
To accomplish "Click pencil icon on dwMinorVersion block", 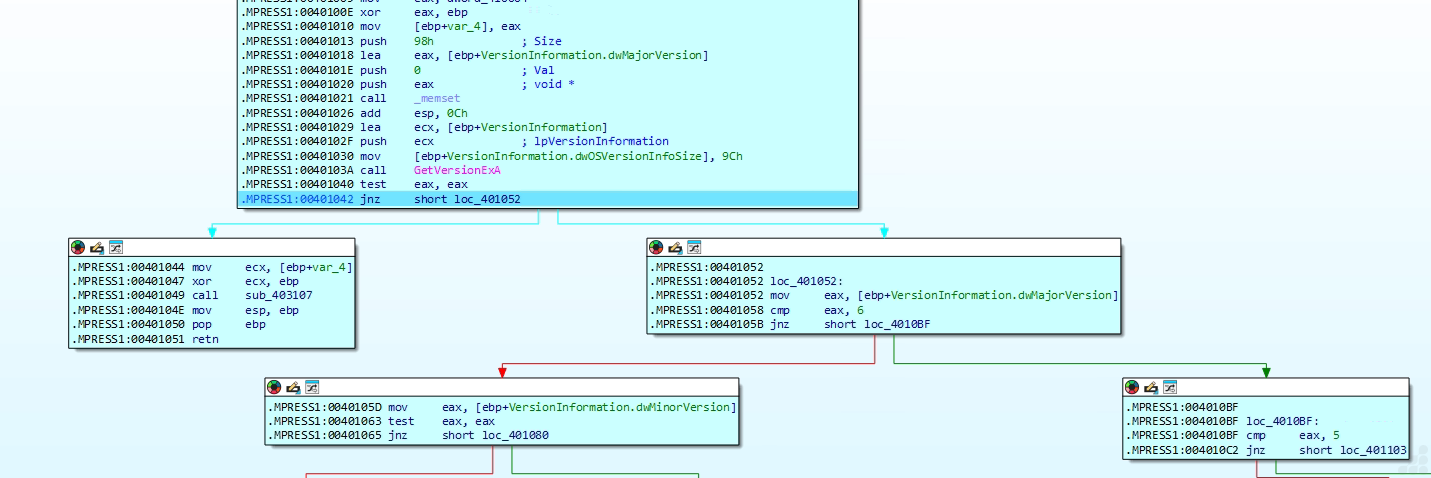I will [293, 387].
